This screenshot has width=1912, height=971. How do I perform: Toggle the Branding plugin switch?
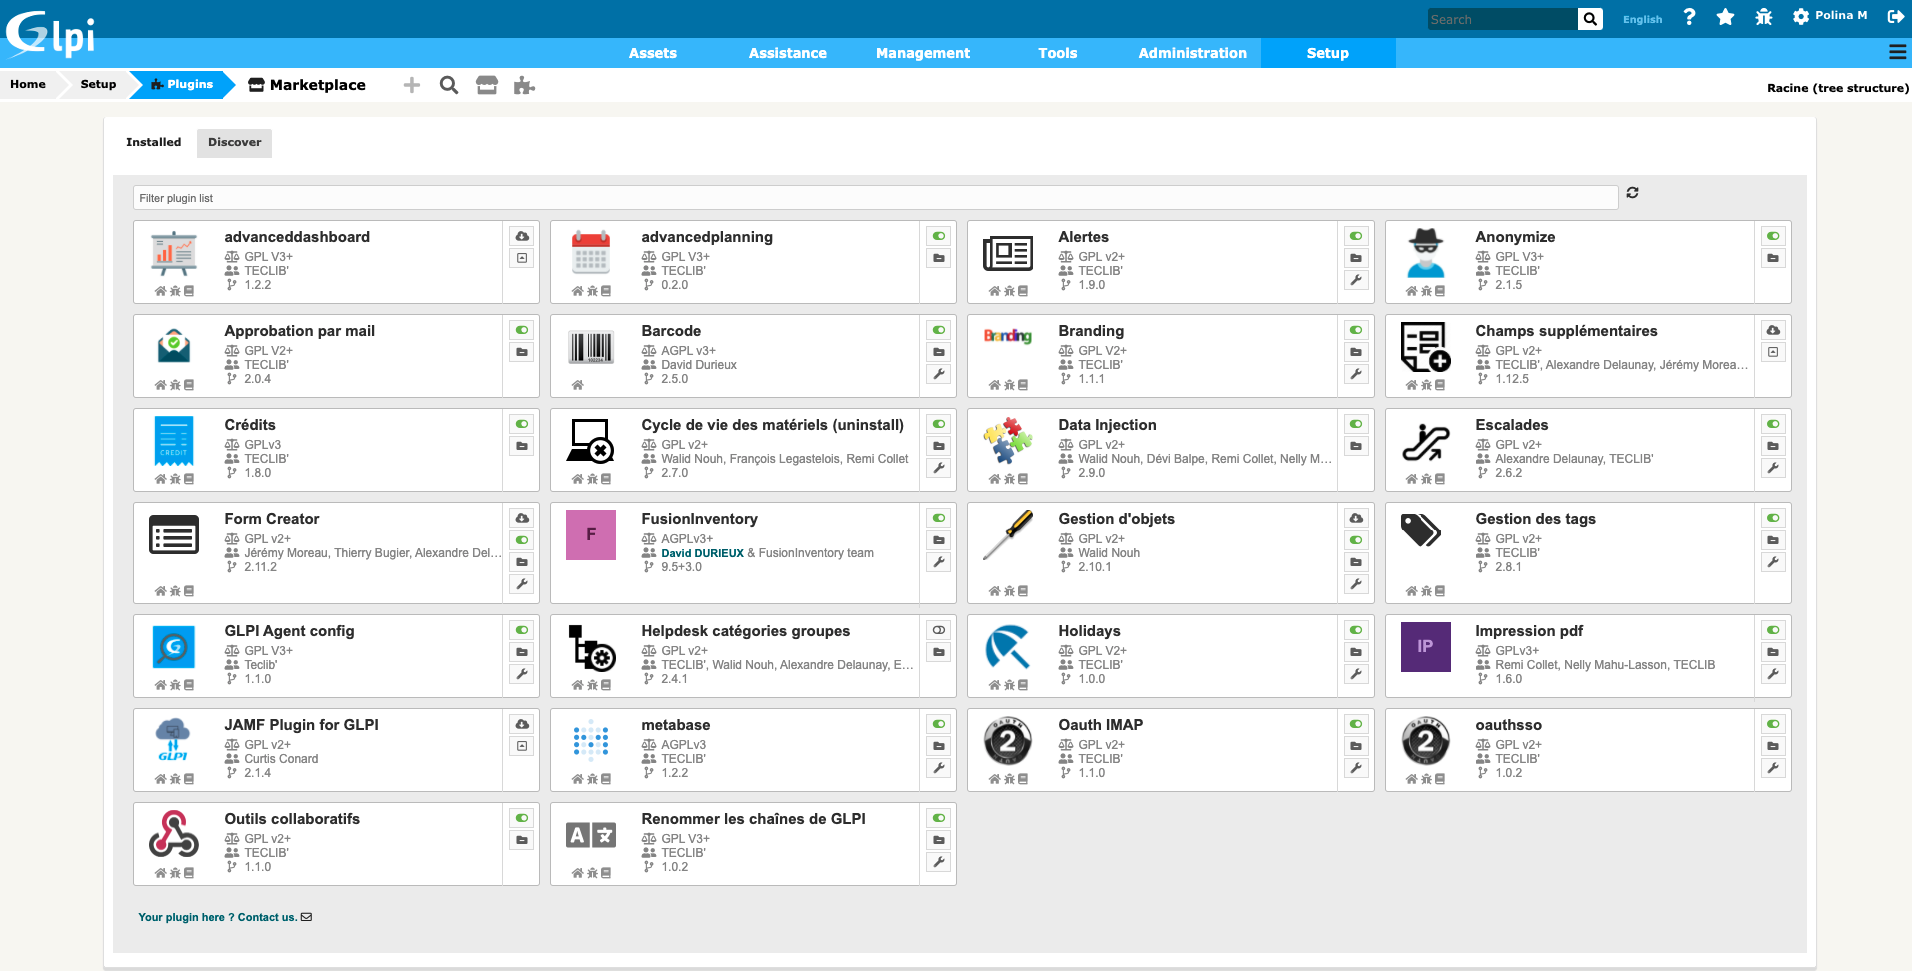(1356, 330)
